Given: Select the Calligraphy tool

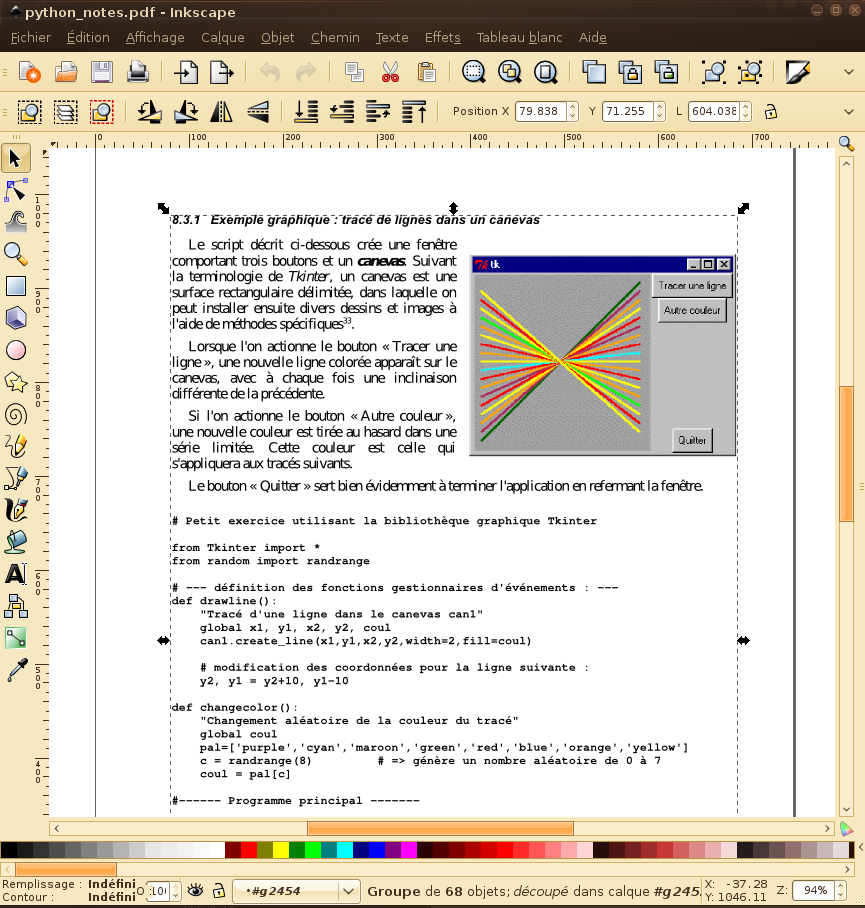Looking at the screenshot, I should pos(16,511).
